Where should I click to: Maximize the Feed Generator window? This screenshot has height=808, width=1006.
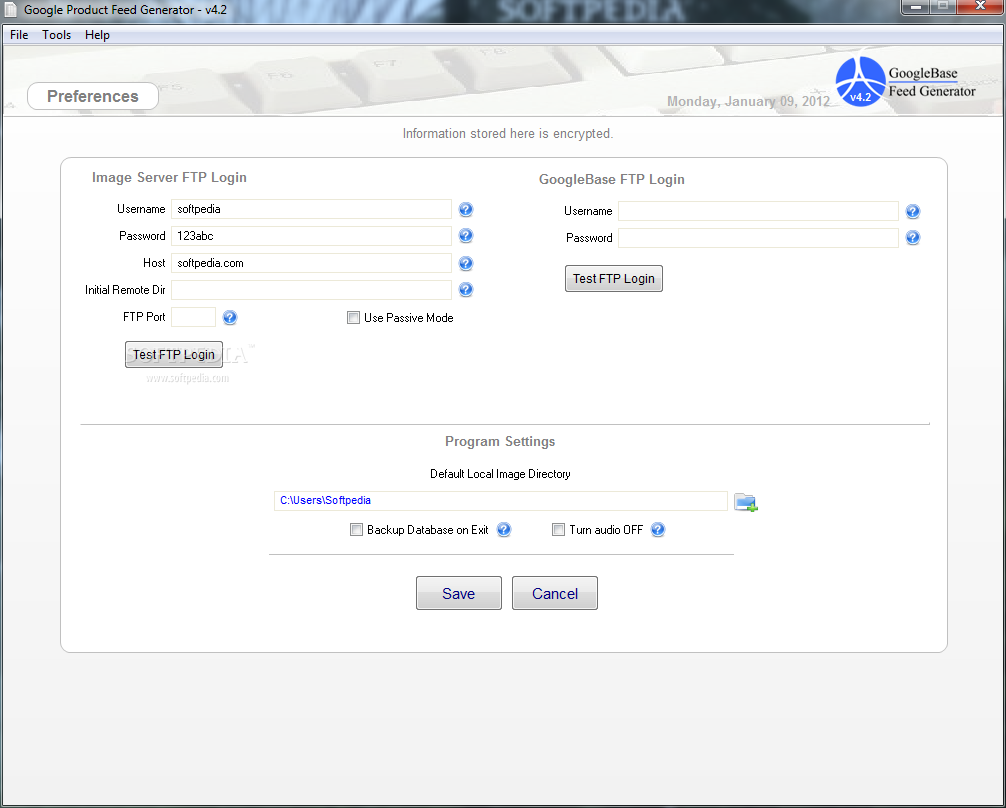click(x=943, y=7)
